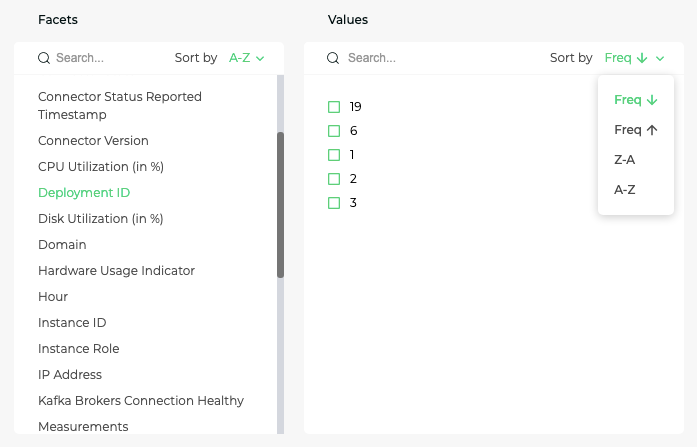The width and height of the screenshot is (697, 447).
Task: Open the Connector Version facet
Action: click(93, 141)
